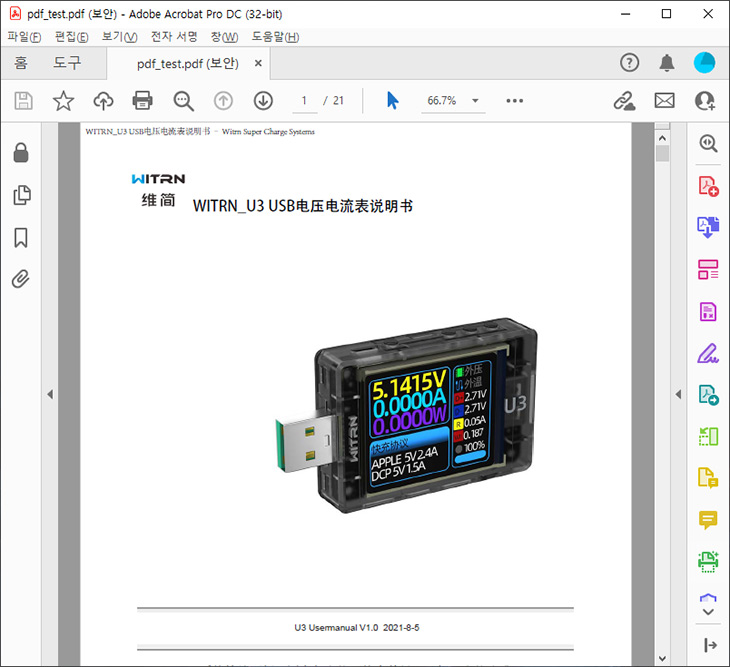Select the pdf_test.pdf document tab

pos(188,64)
